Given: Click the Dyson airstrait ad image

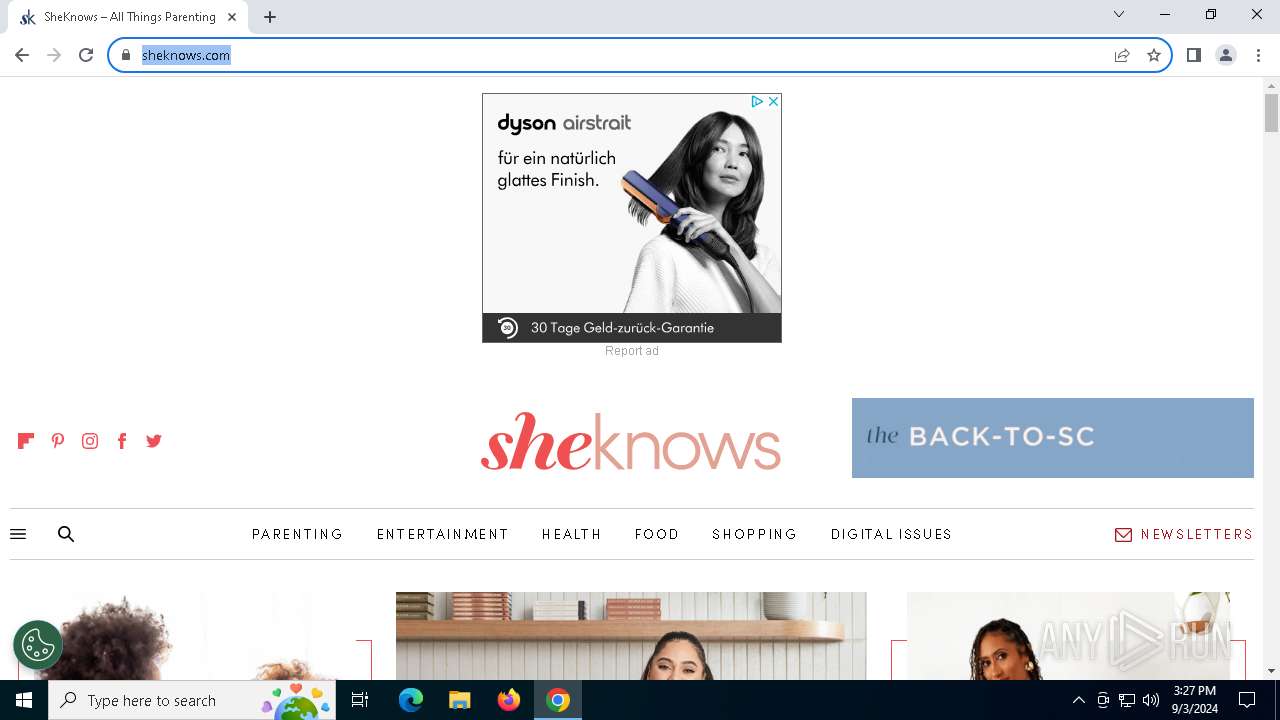Looking at the screenshot, I should click(x=632, y=218).
